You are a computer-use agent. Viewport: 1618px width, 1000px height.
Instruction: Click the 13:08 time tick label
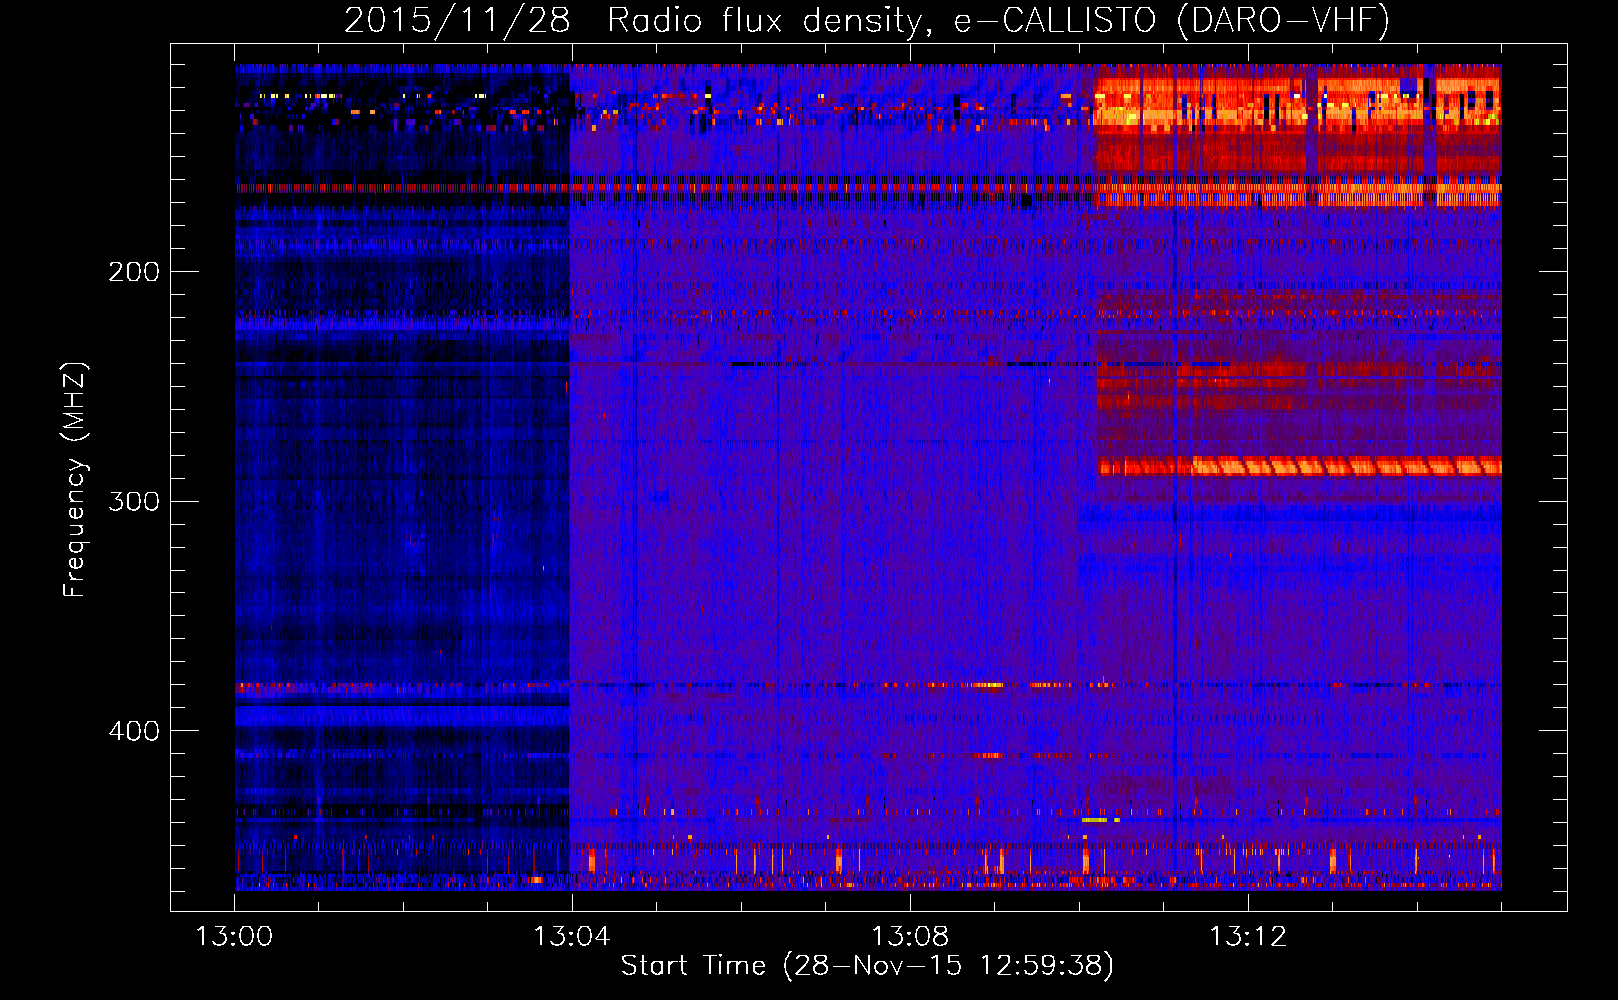pos(910,937)
